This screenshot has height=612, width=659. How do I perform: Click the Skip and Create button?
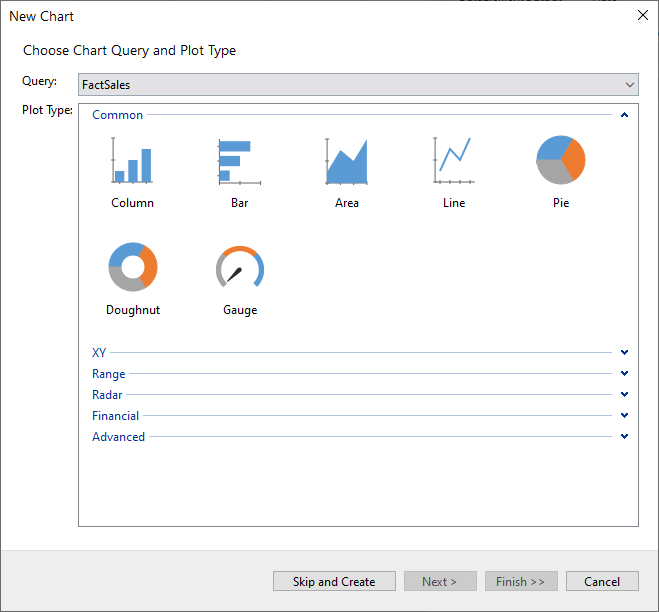334,581
